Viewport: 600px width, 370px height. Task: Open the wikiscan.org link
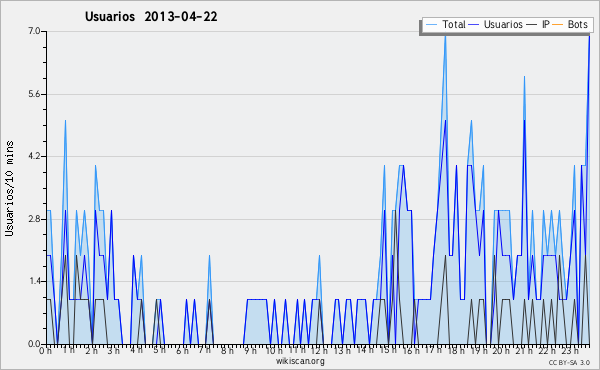point(300,361)
